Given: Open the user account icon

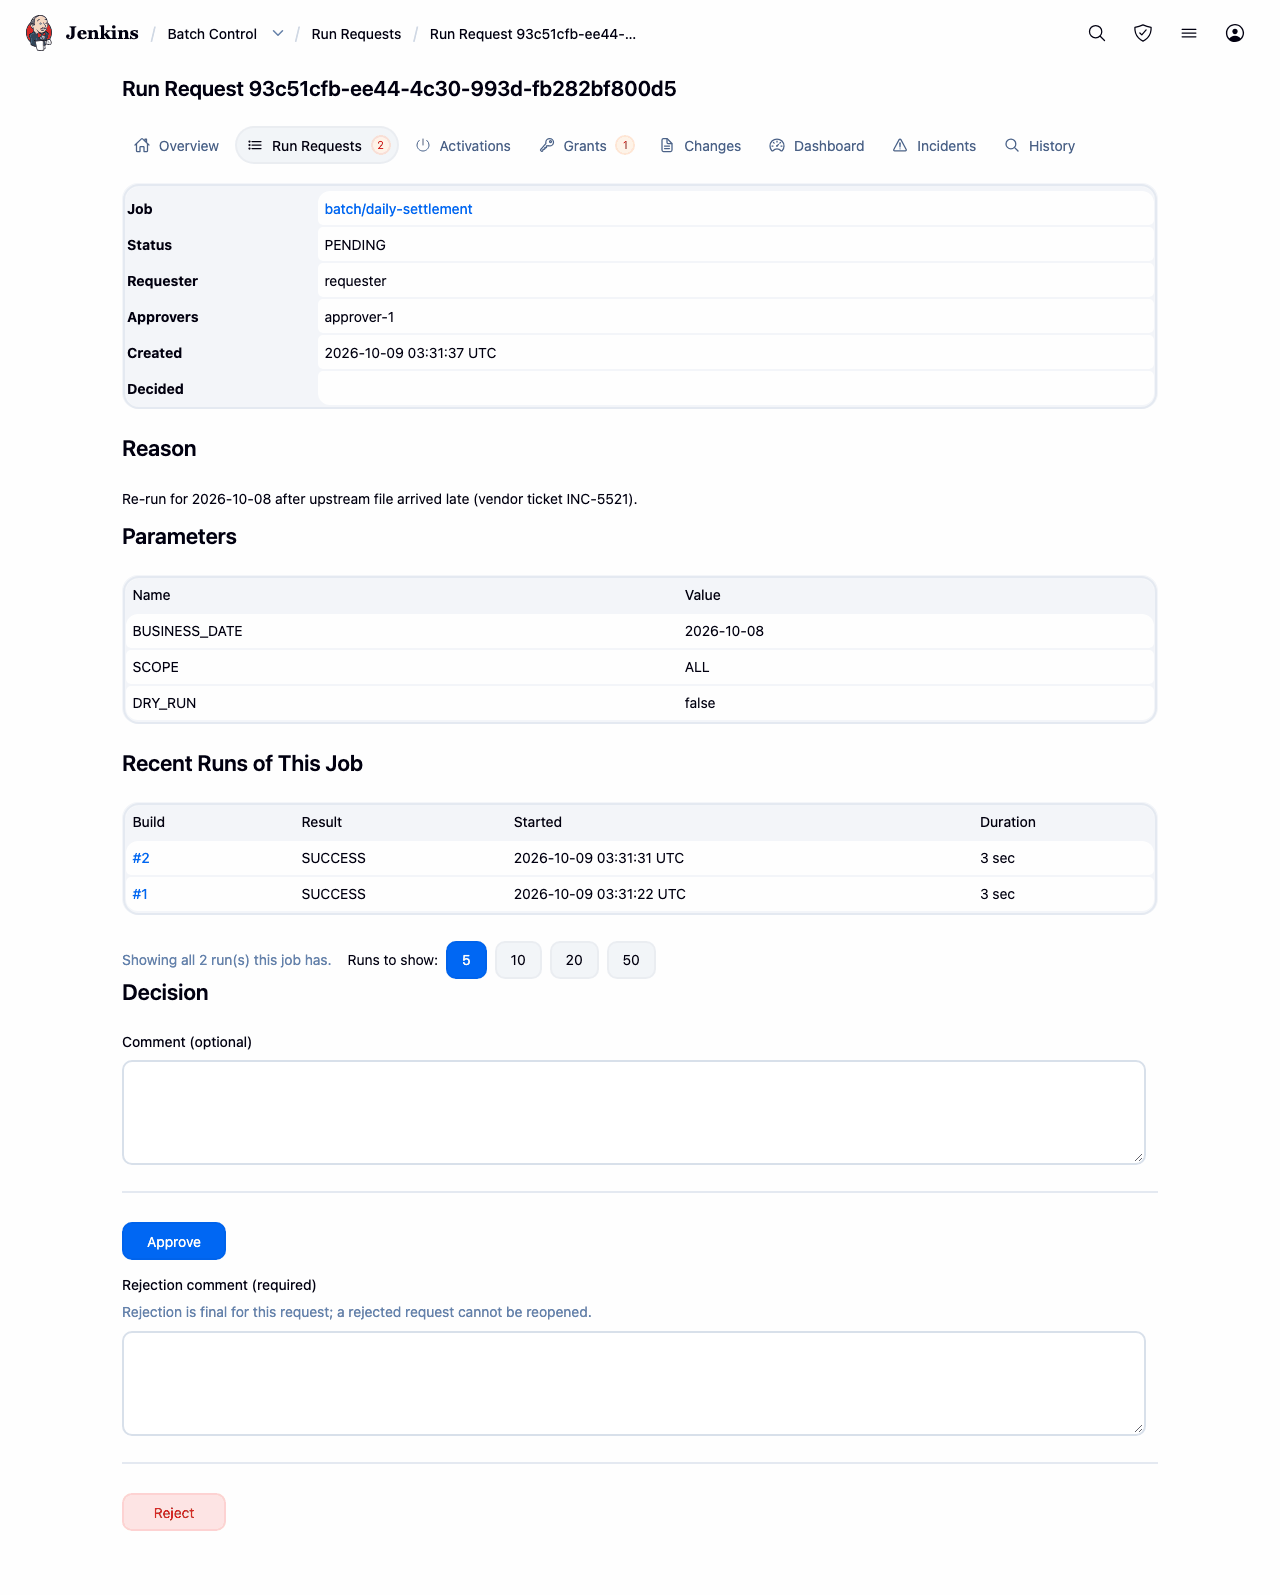Looking at the screenshot, I should (1235, 33).
